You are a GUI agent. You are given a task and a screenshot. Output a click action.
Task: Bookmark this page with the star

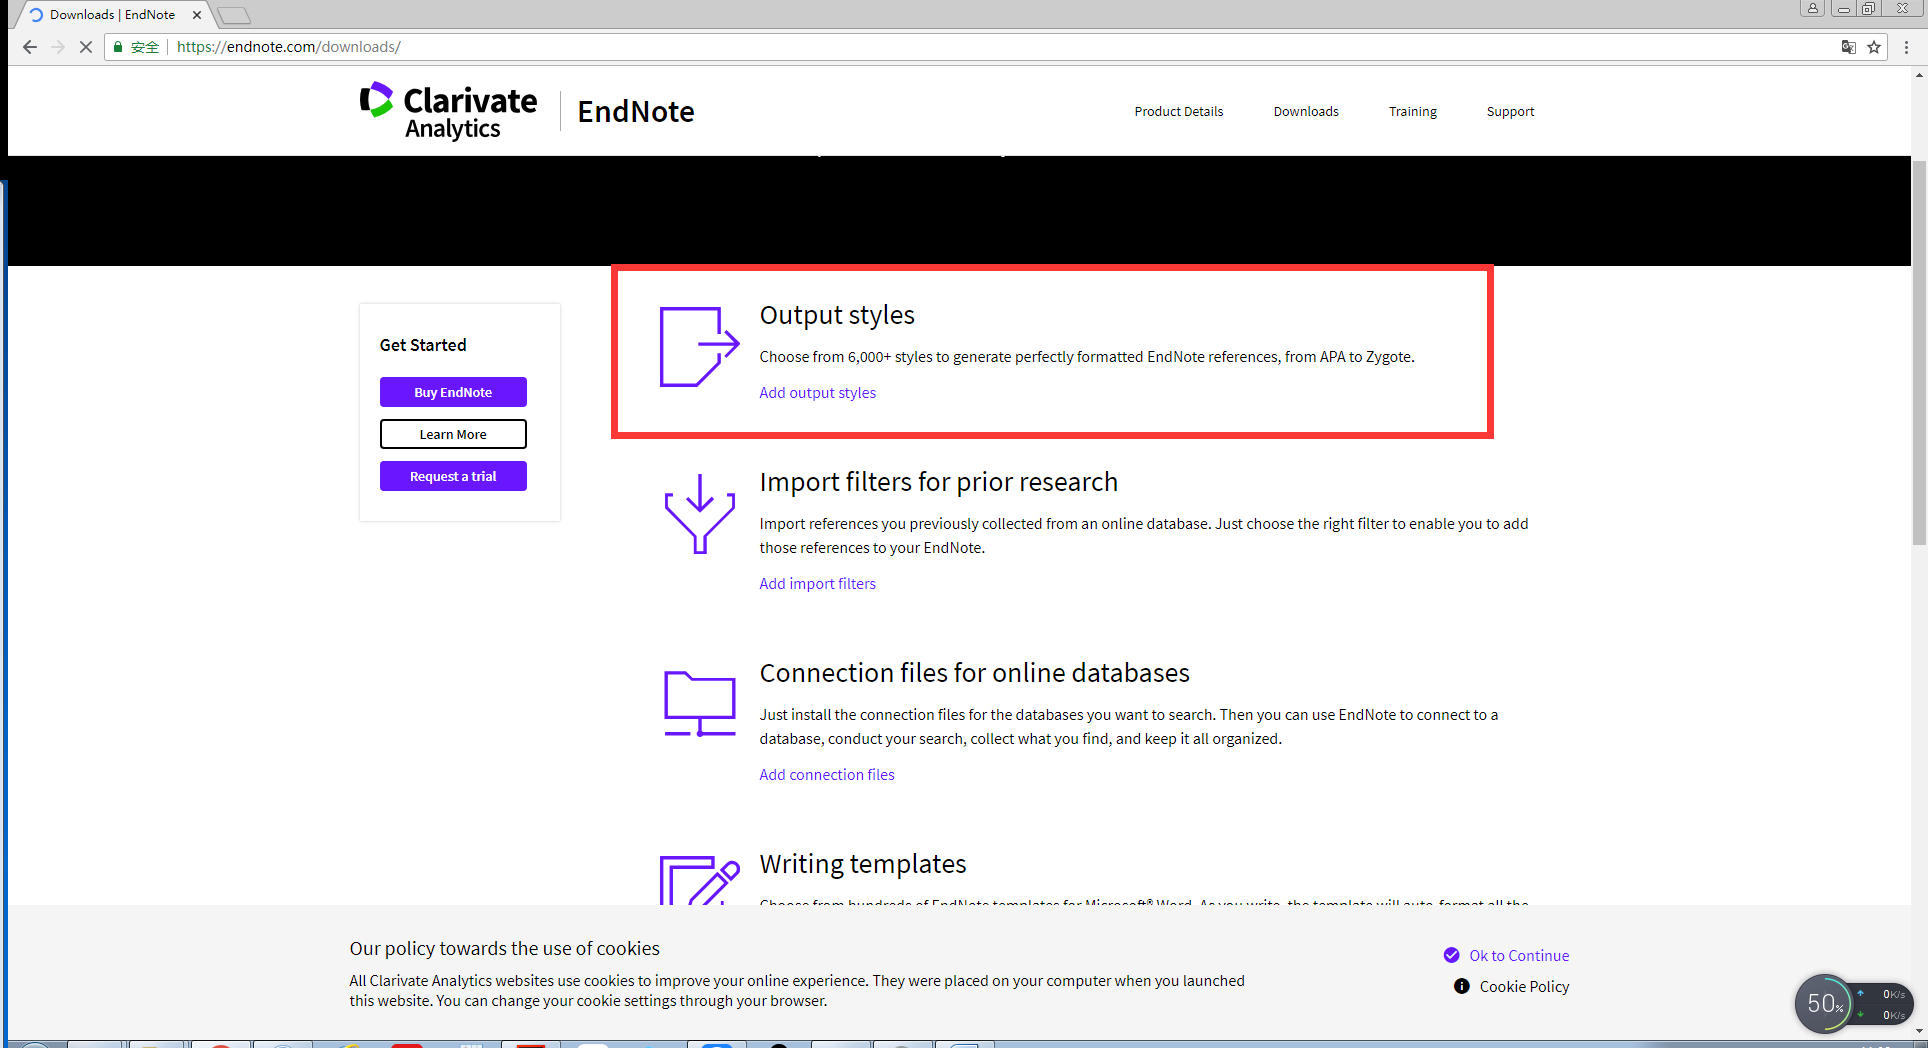1874,47
